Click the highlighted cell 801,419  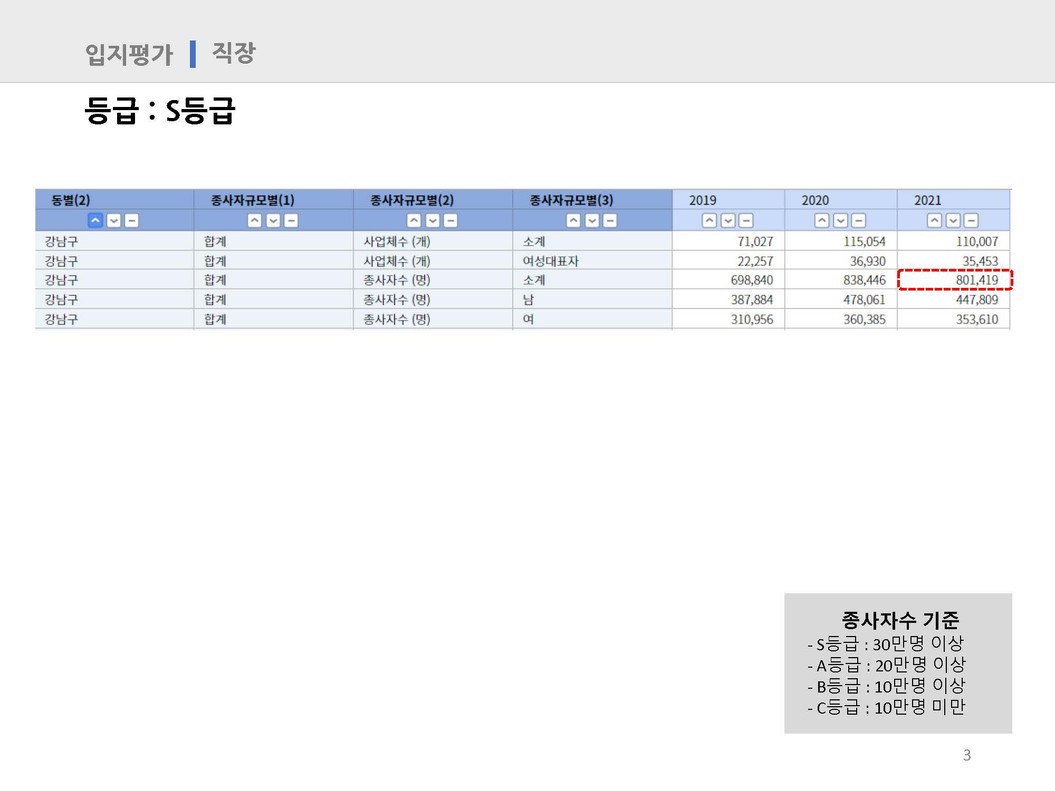(955, 280)
